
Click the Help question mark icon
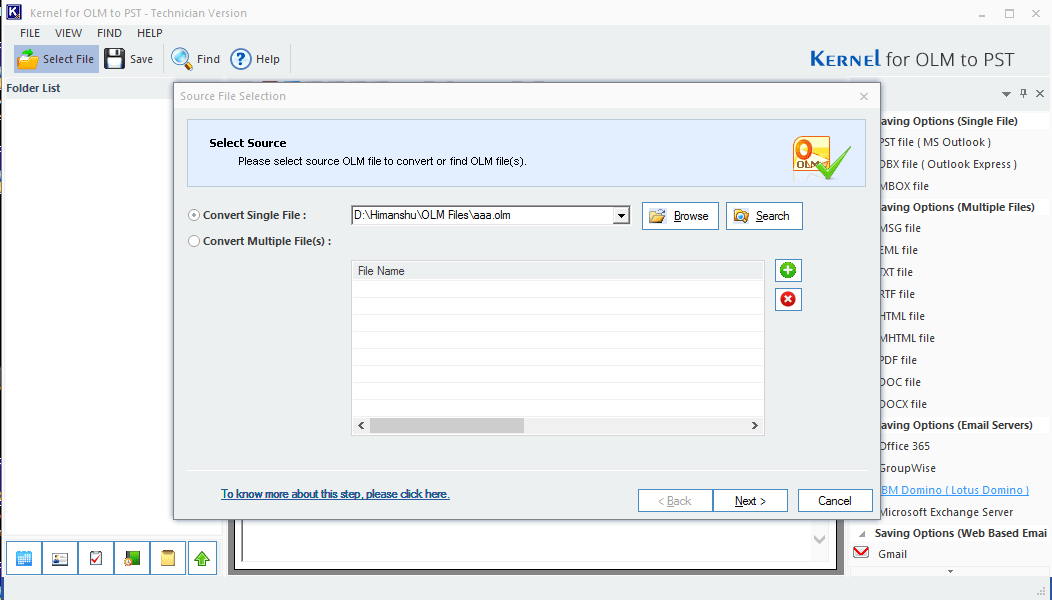pos(241,59)
